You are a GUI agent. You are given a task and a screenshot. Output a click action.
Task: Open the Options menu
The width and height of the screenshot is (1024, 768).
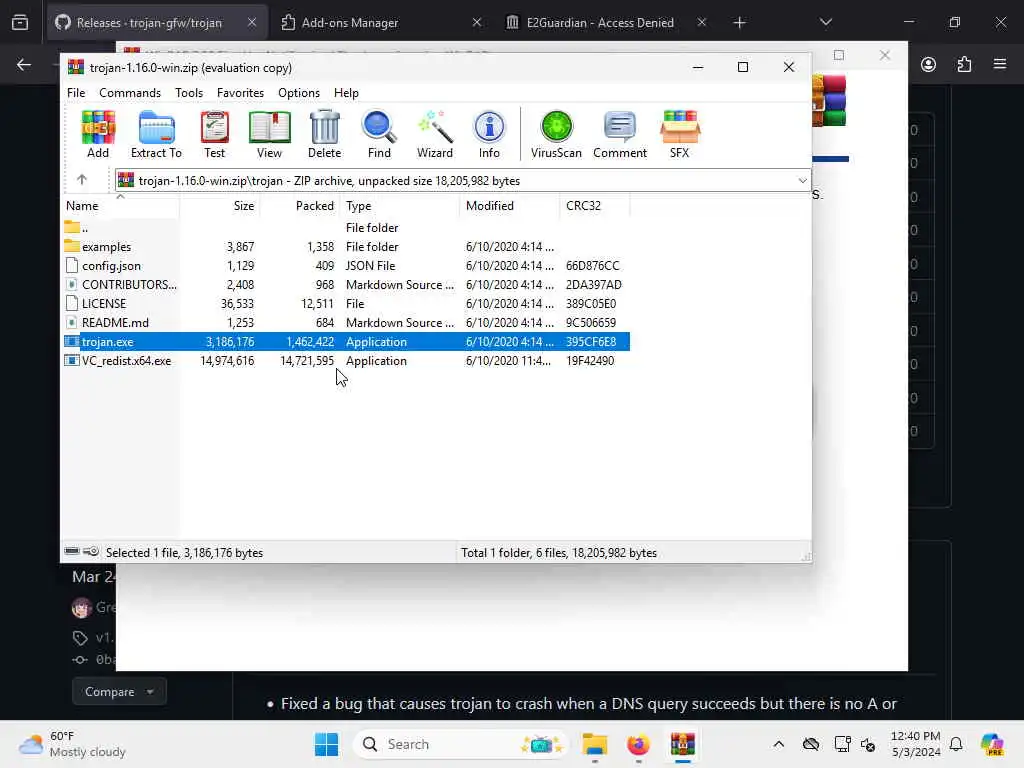click(x=298, y=93)
